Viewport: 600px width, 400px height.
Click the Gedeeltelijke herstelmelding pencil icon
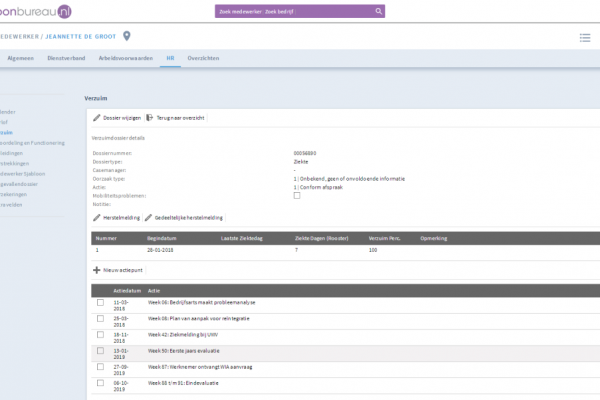(148, 217)
